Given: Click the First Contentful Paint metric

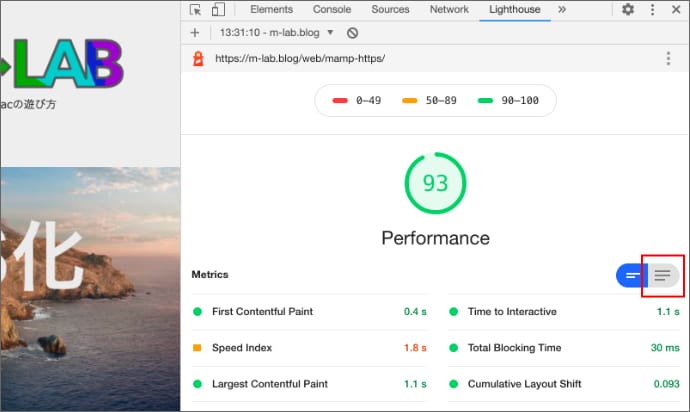Looking at the screenshot, I should pos(262,312).
